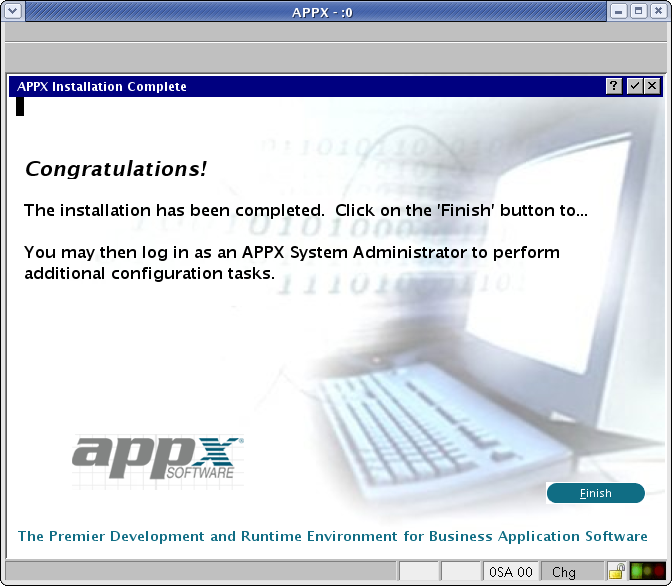Screen dimensions: 672x586
Task: Open the window menu arrow at top-left
Action: click(13, 11)
